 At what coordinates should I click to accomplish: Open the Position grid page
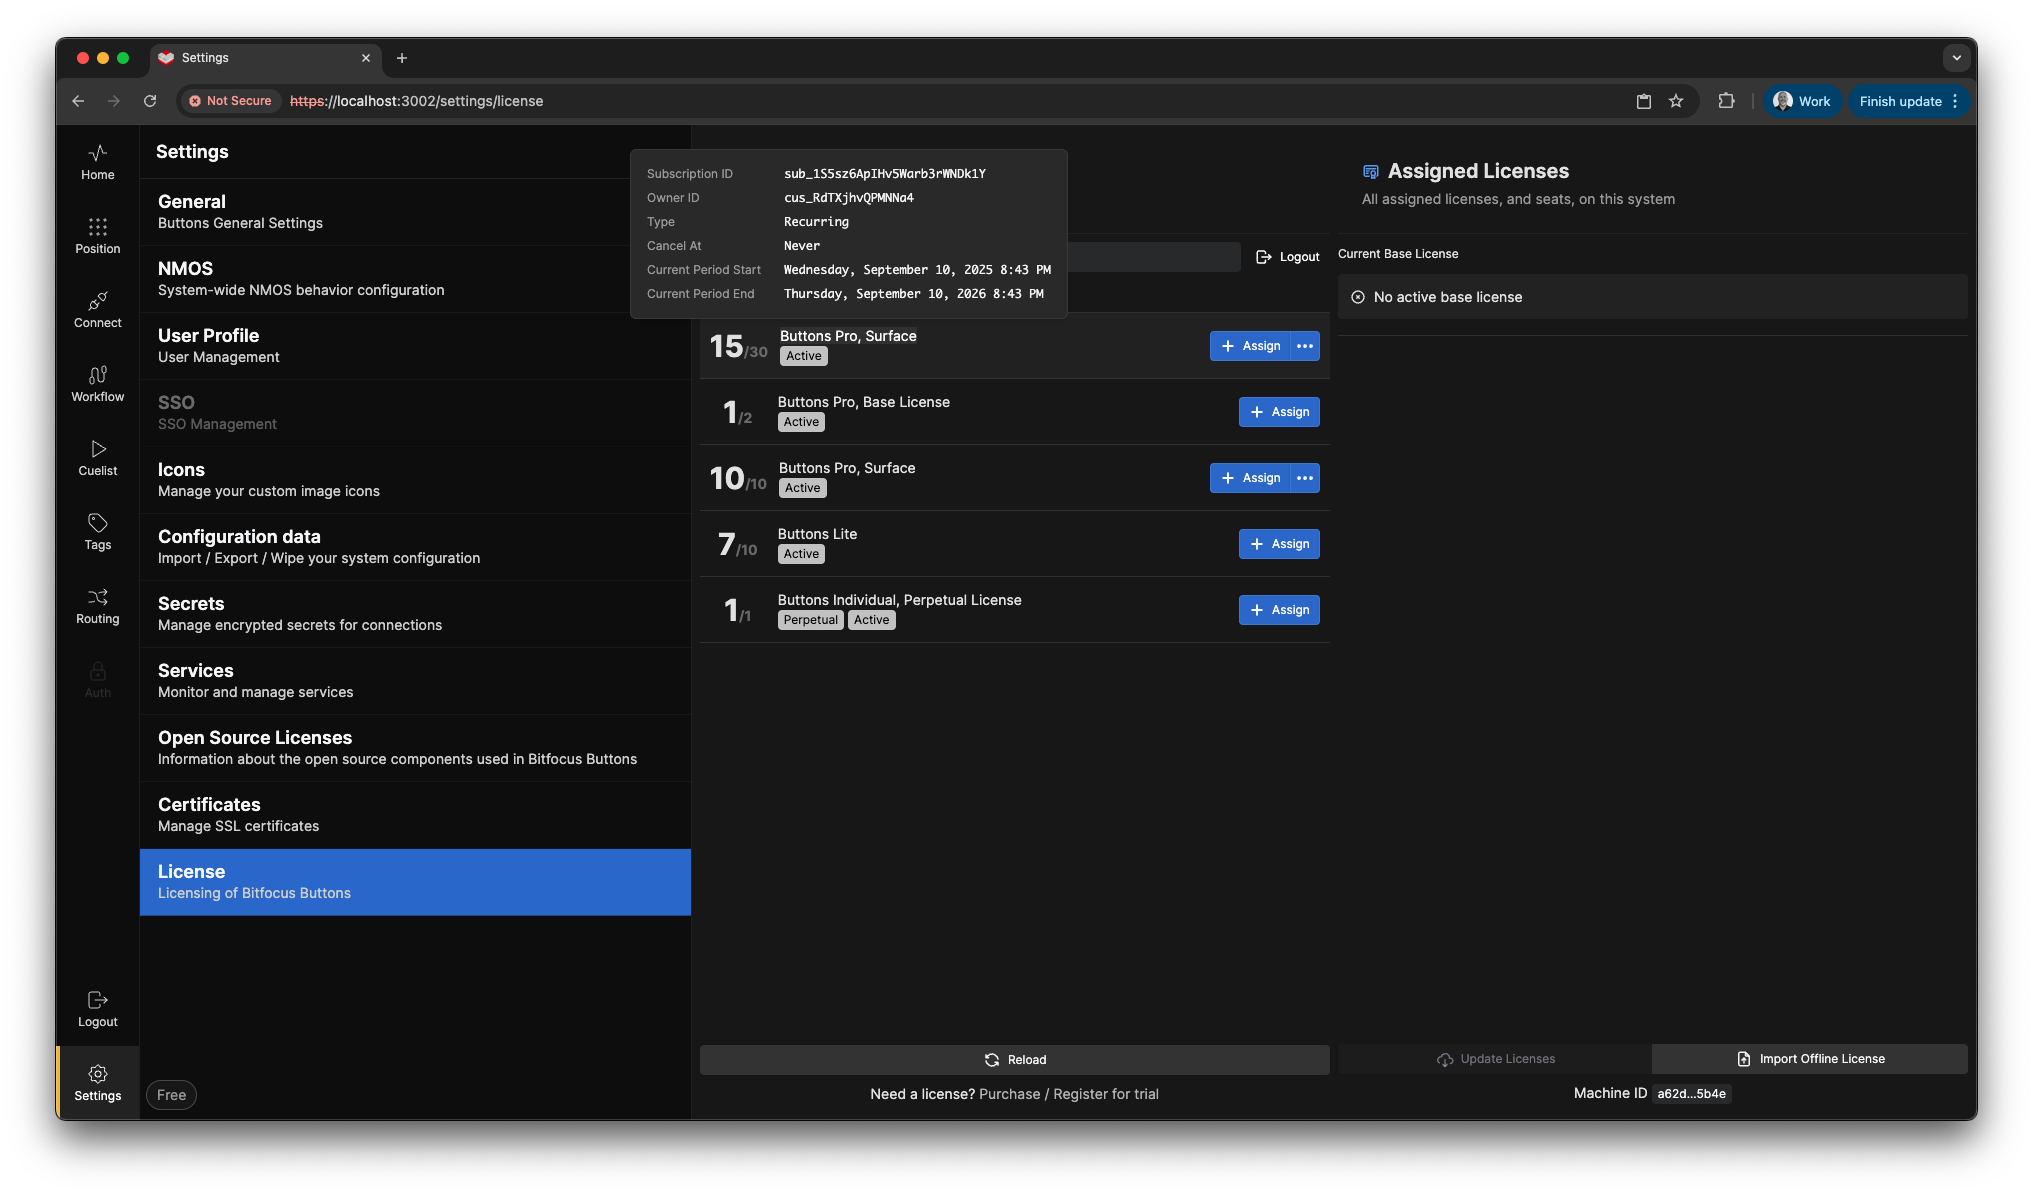click(97, 236)
